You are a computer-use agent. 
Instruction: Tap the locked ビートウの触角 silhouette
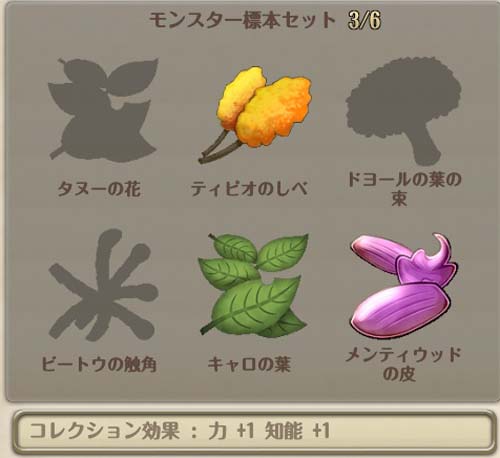[x=103, y=285]
